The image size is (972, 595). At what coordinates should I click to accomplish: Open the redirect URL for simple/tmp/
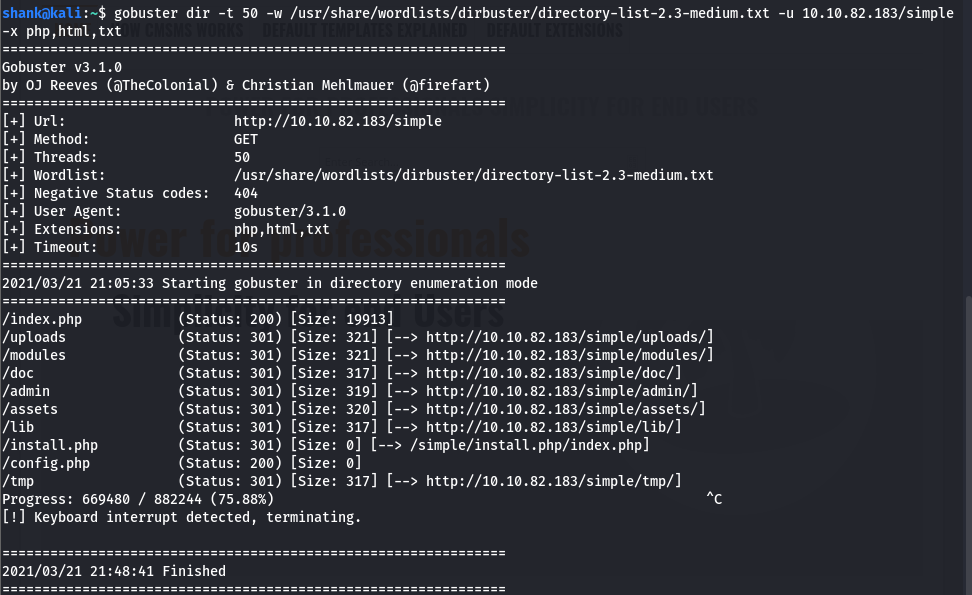[549, 480]
